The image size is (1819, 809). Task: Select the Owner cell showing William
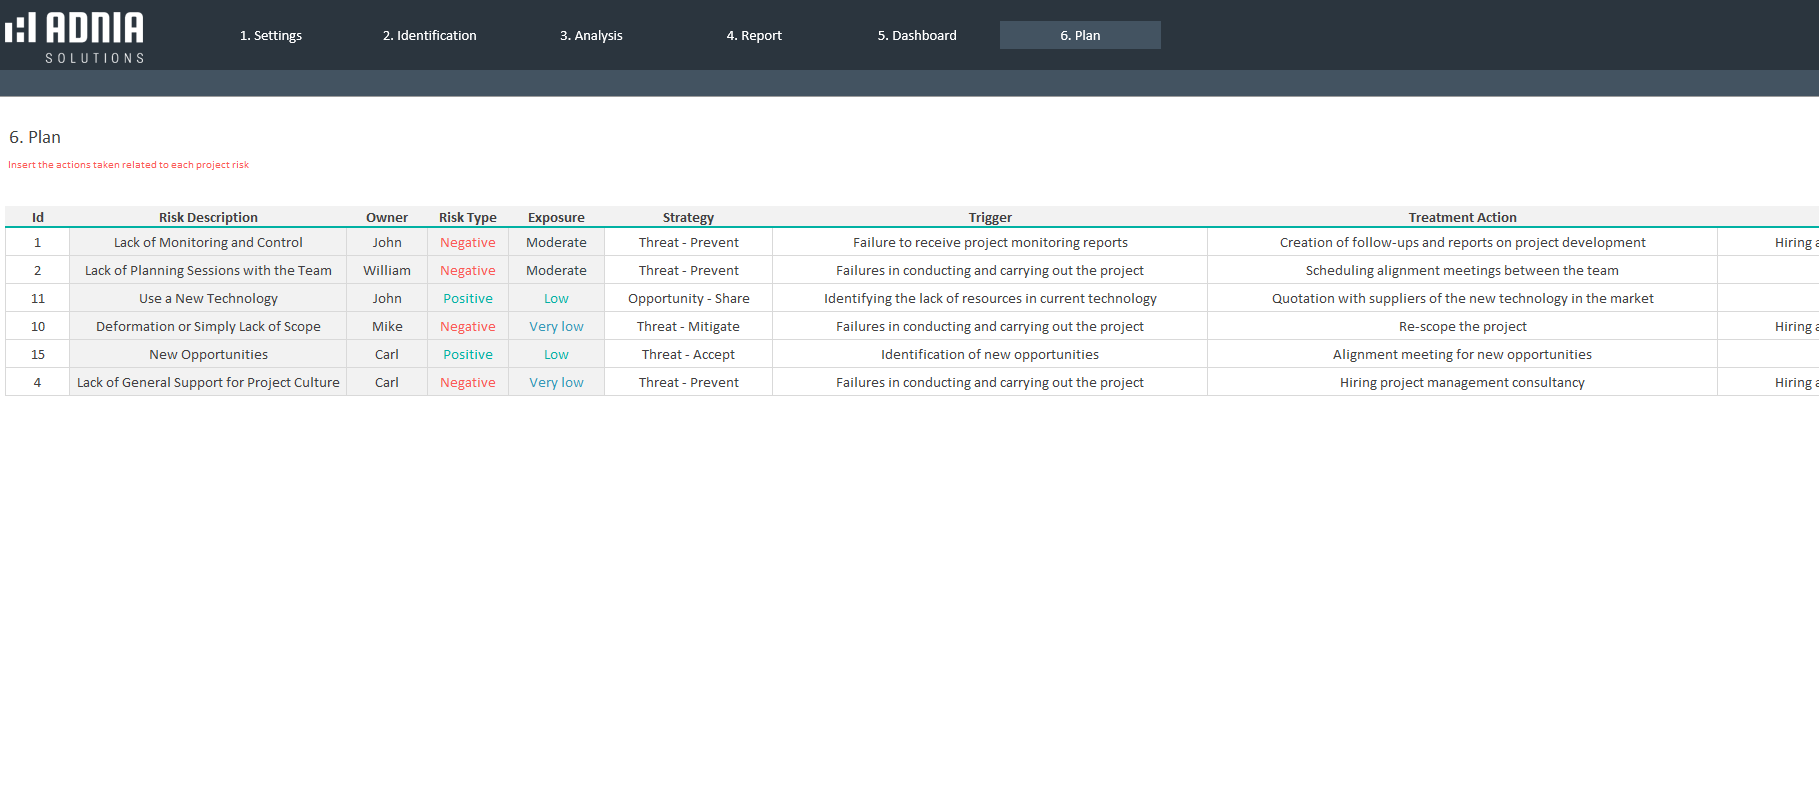tap(387, 270)
